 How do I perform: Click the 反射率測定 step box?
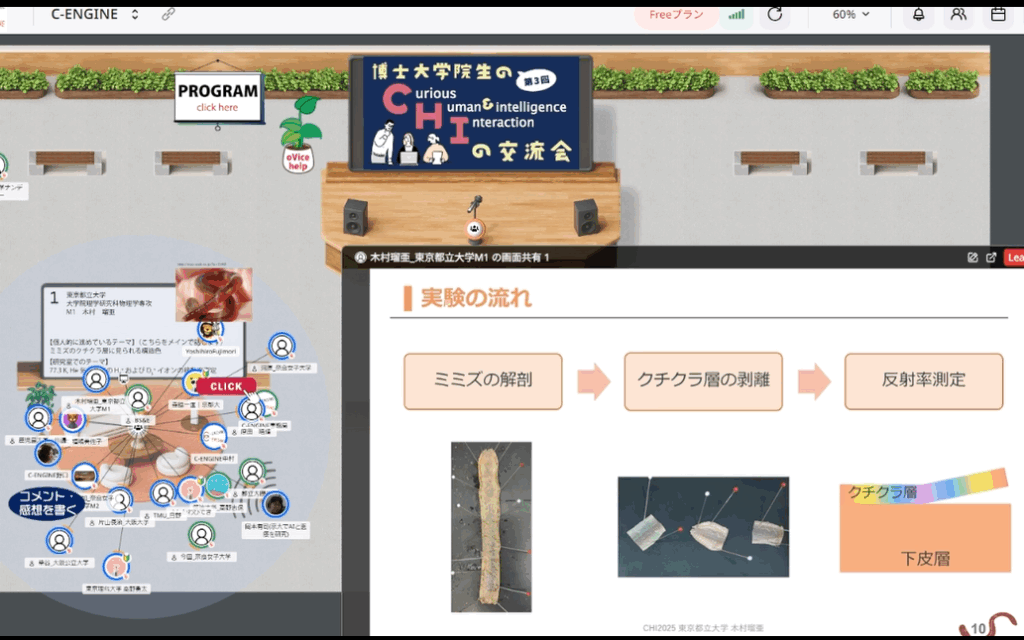click(923, 381)
